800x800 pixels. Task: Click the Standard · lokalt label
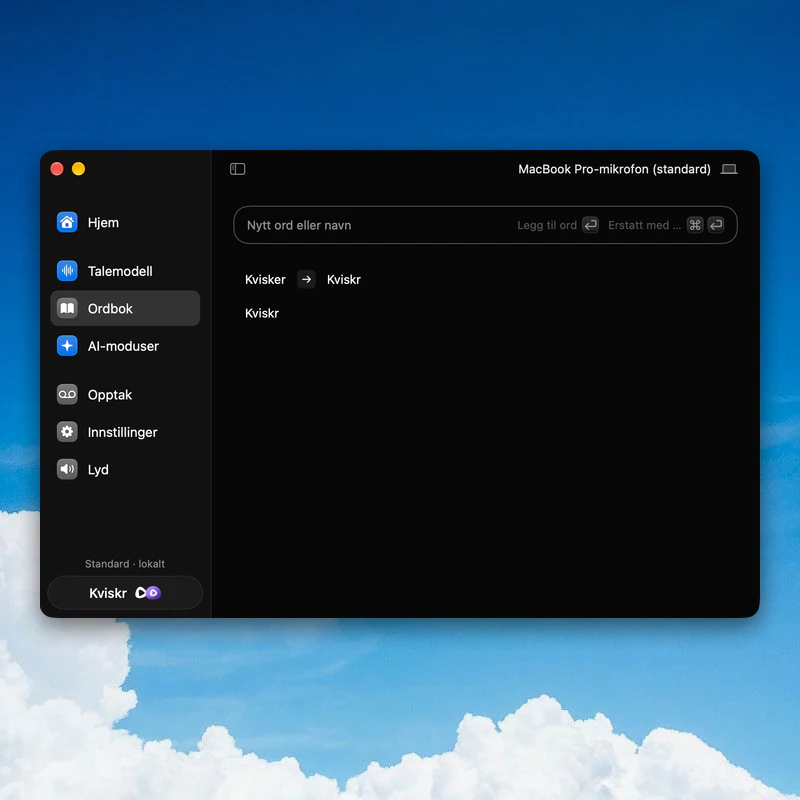[125, 564]
